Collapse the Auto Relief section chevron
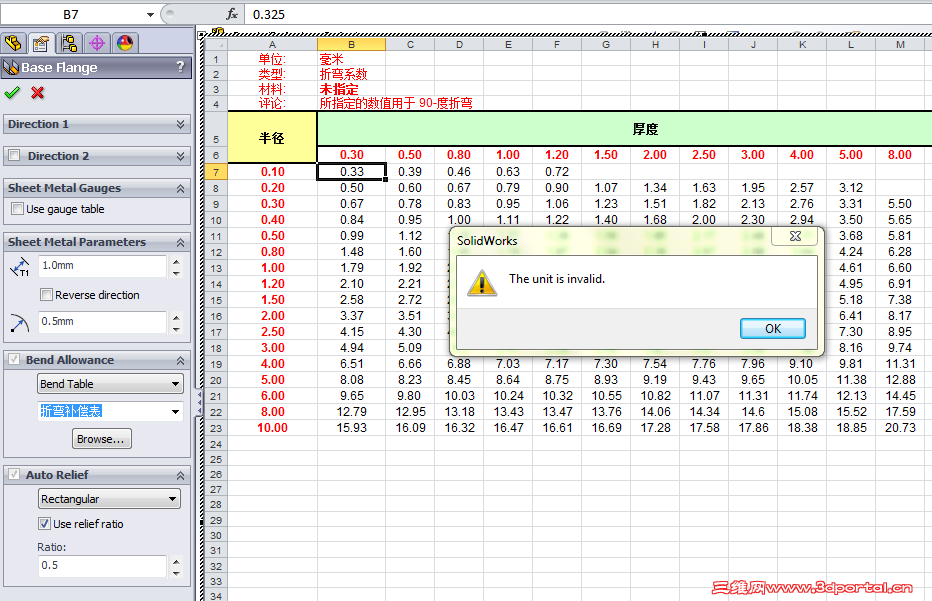Viewport: 932px width, 601px height. [x=180, y=476]
